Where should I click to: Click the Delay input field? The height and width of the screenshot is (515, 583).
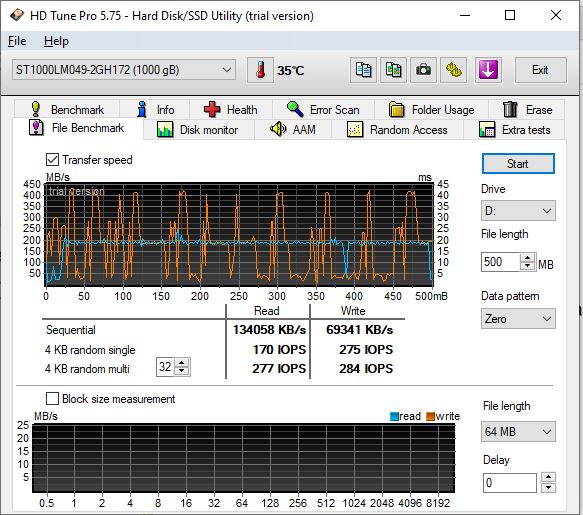(509, 483)
